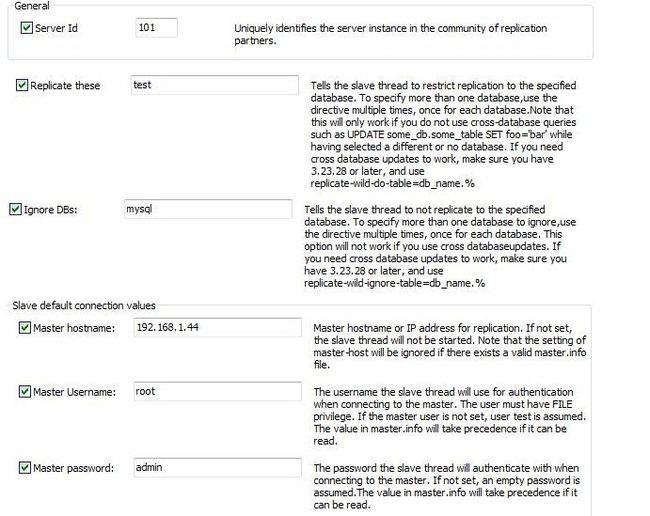Uncheck the Master Username checkbox
Viewport: 650px width, 516px height.
[x=25, y=391]
